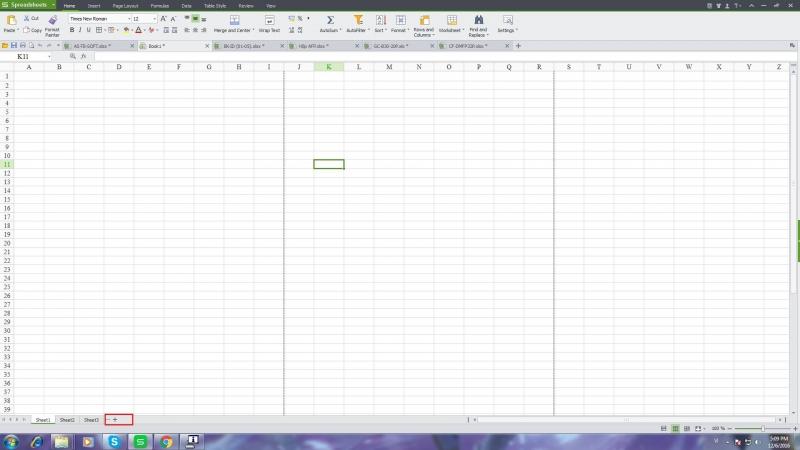Open the Worksheet tool icon

click(x=452, y=20)
